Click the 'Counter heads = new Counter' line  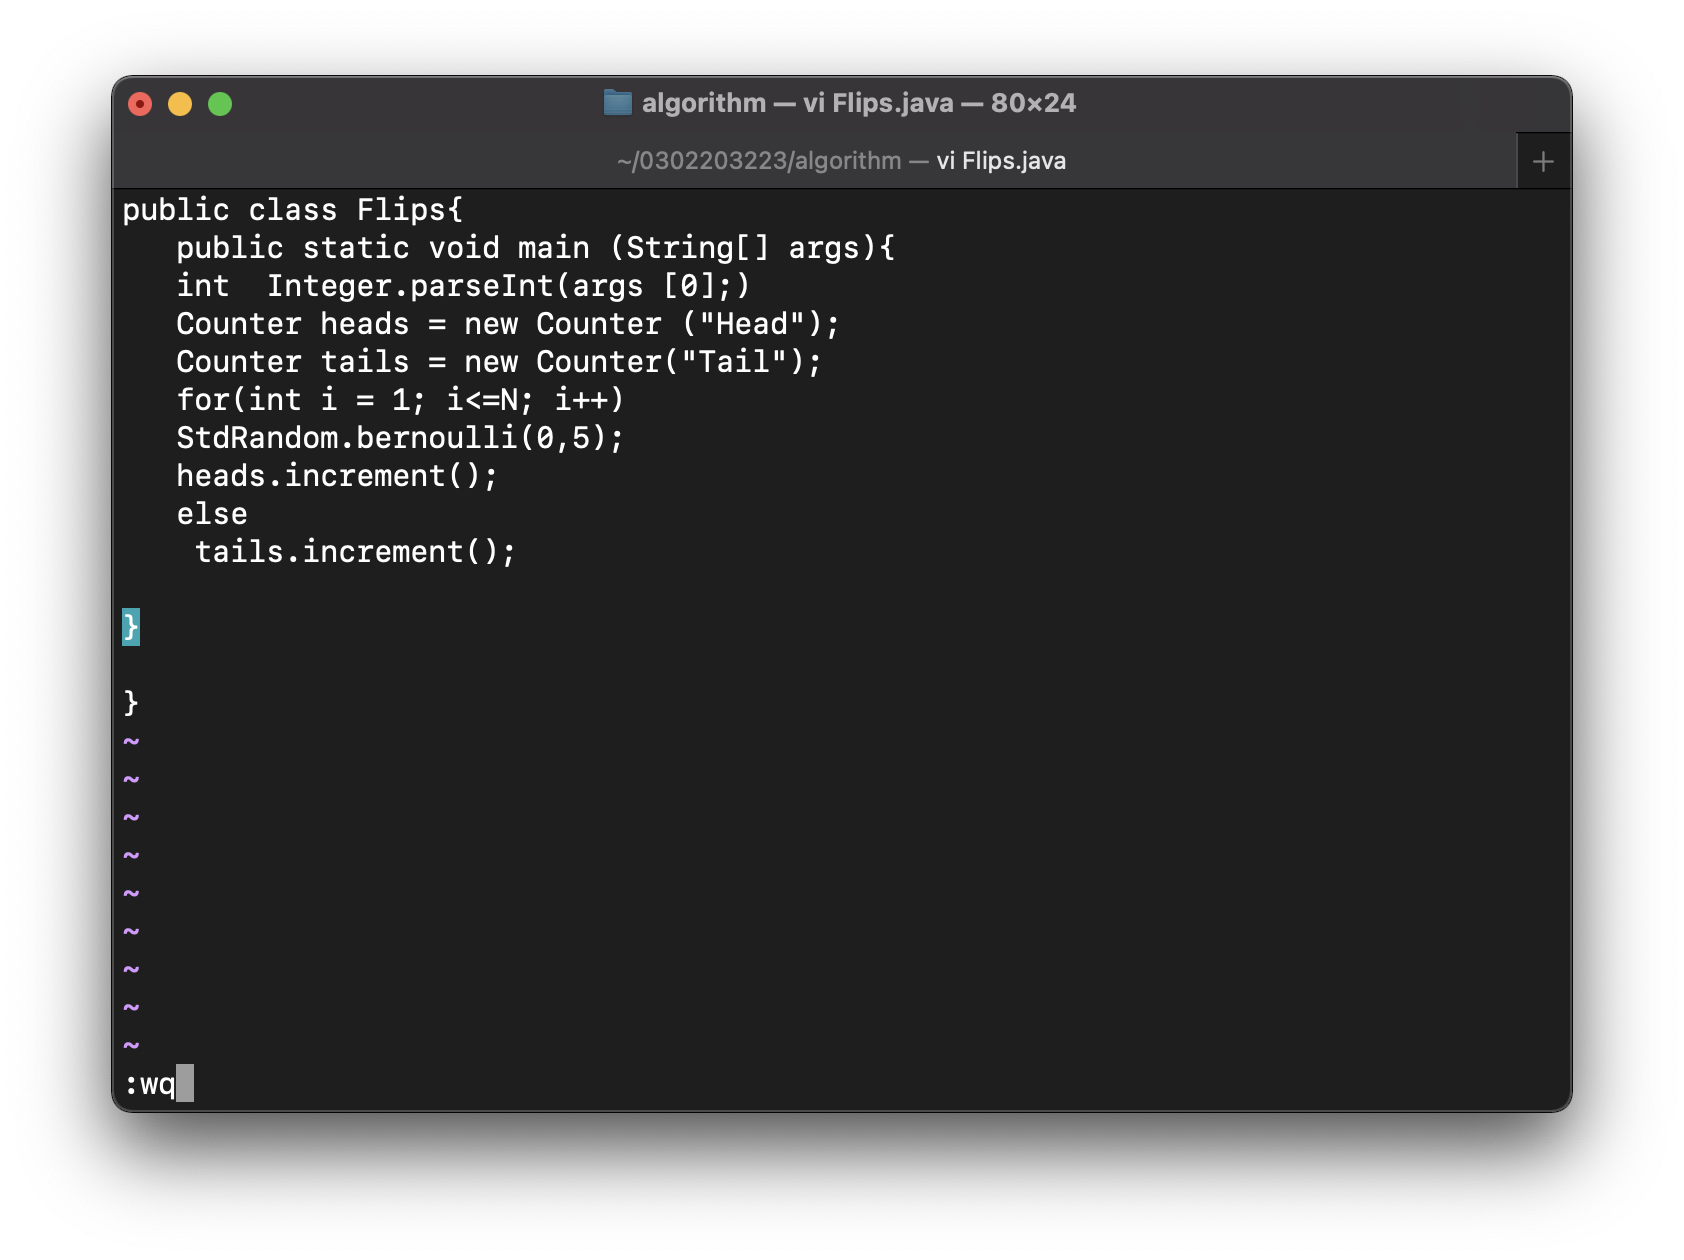coord(508,324)
